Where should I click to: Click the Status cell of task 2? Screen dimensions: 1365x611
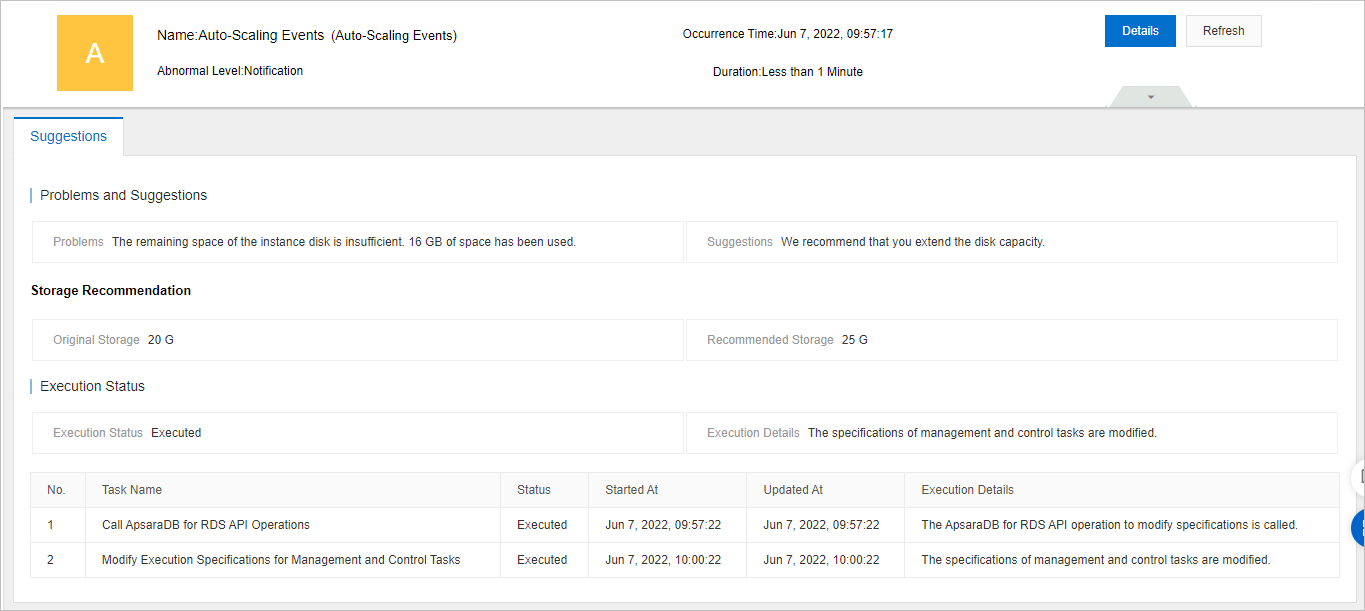542,560
